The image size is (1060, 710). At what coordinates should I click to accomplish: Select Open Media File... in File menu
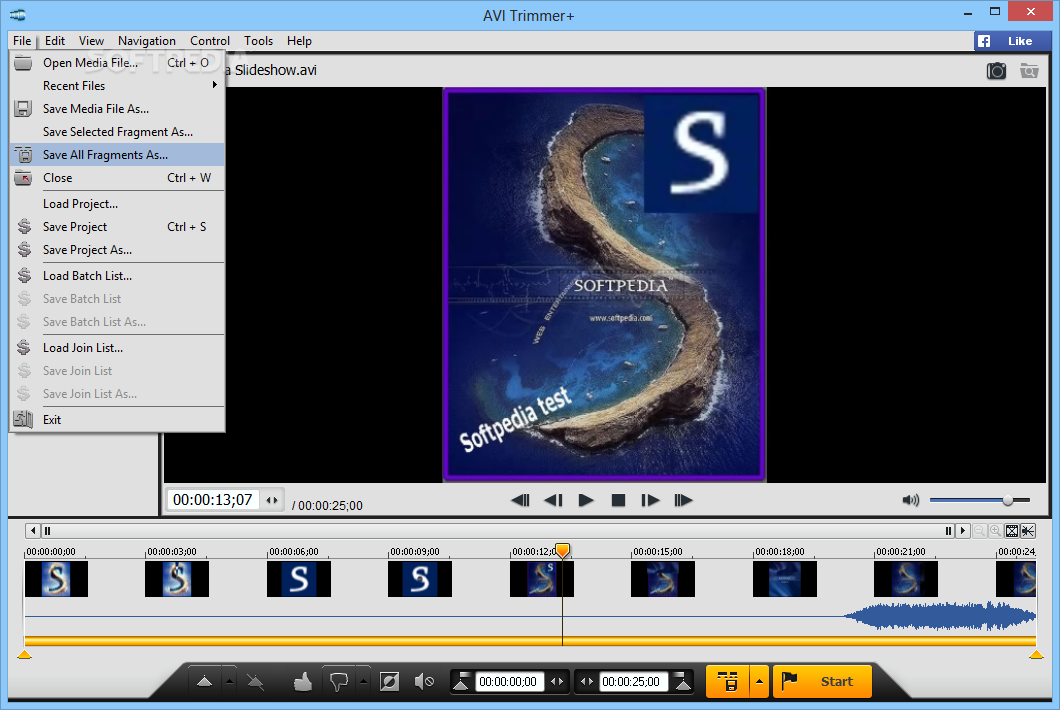117,63
